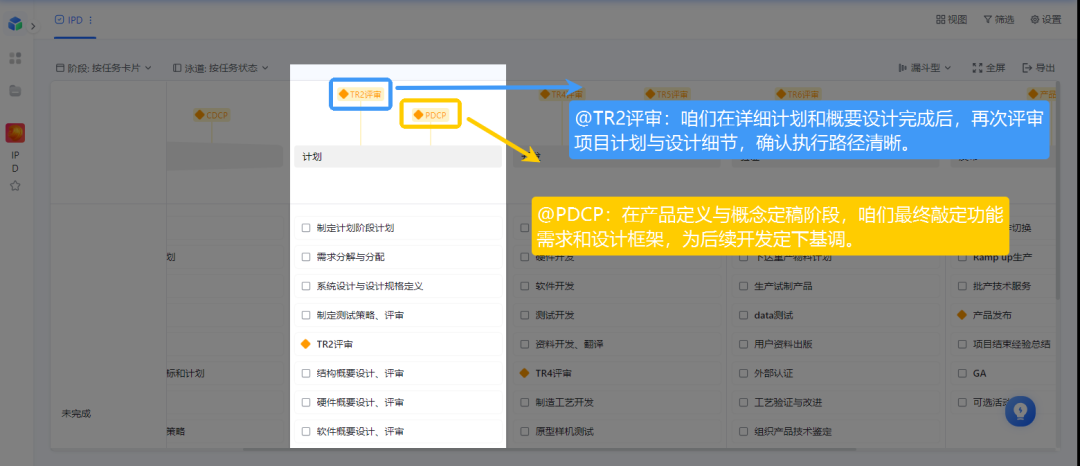Tick the 结构概要设计、评审 checkbox
The width and height of the screenshot is (1080, 466).
coord(306,373)
